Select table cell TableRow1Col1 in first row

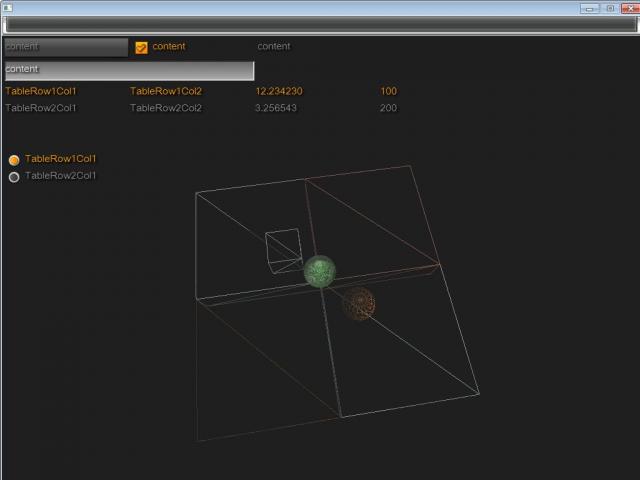pos(41,91)
